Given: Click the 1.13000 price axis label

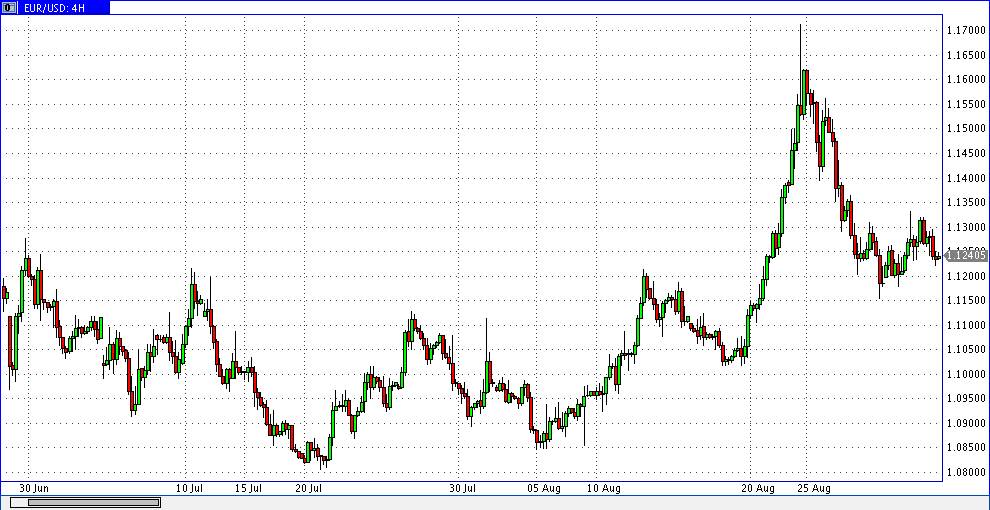Looking at the screenshot, I should pos(966,227).
